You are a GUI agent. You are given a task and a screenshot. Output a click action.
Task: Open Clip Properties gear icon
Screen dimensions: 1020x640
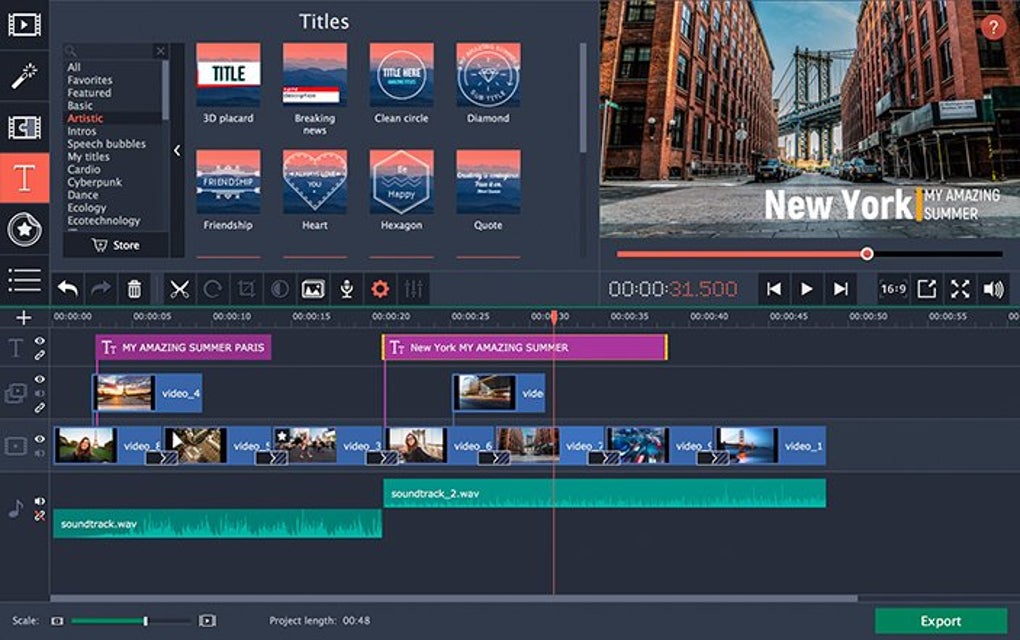380,289
